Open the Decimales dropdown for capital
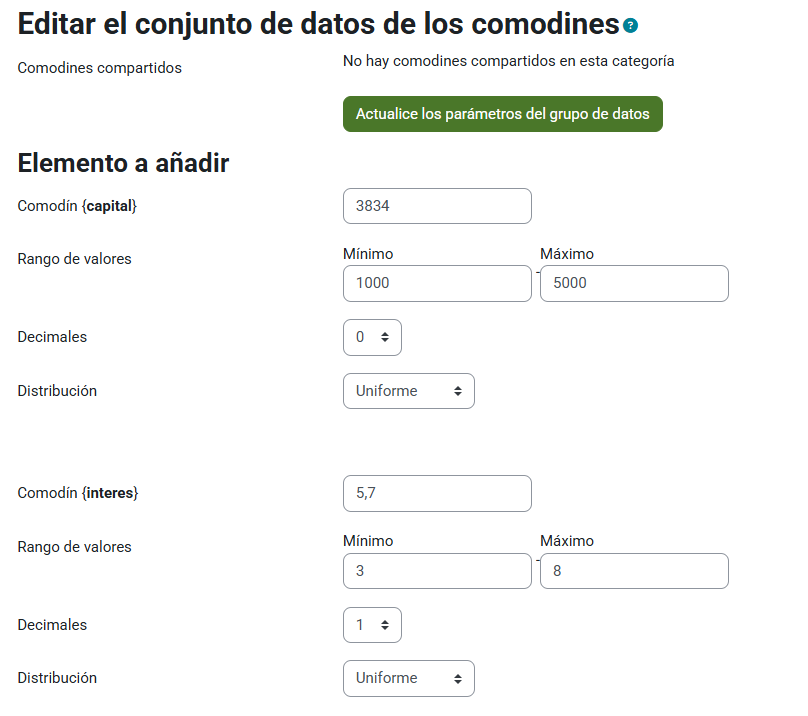808x716 pixels. coord(372,337)
